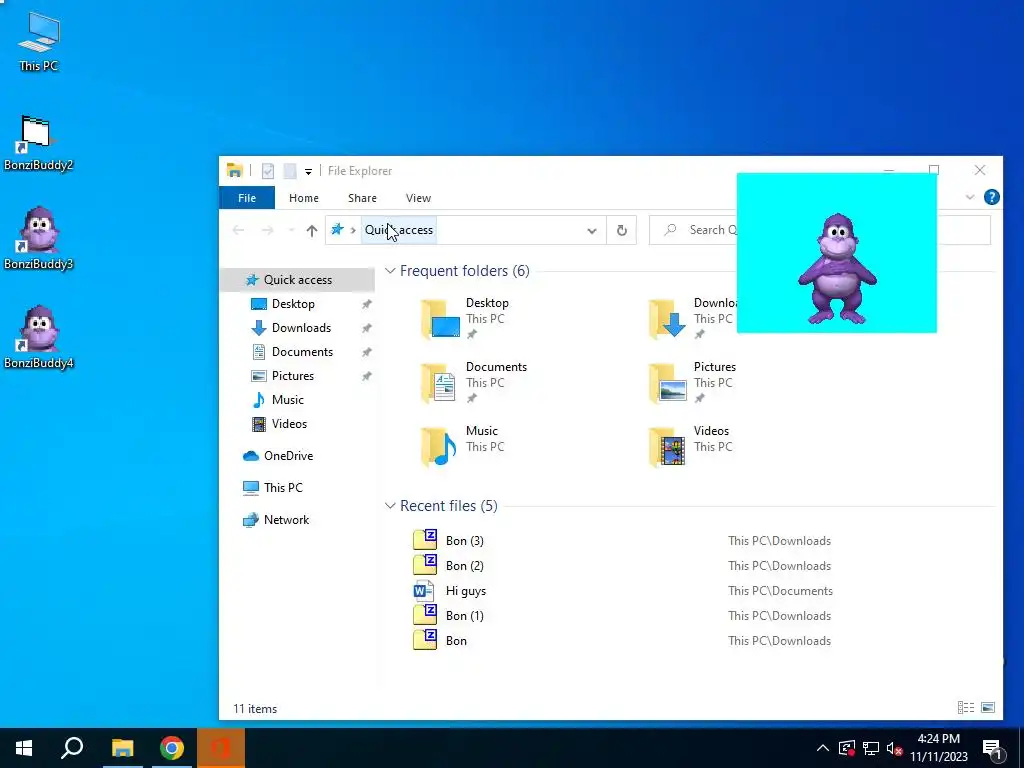Select recent file Bon (1)
This screenshot has width=1024, height=768.
click(464, 616)
